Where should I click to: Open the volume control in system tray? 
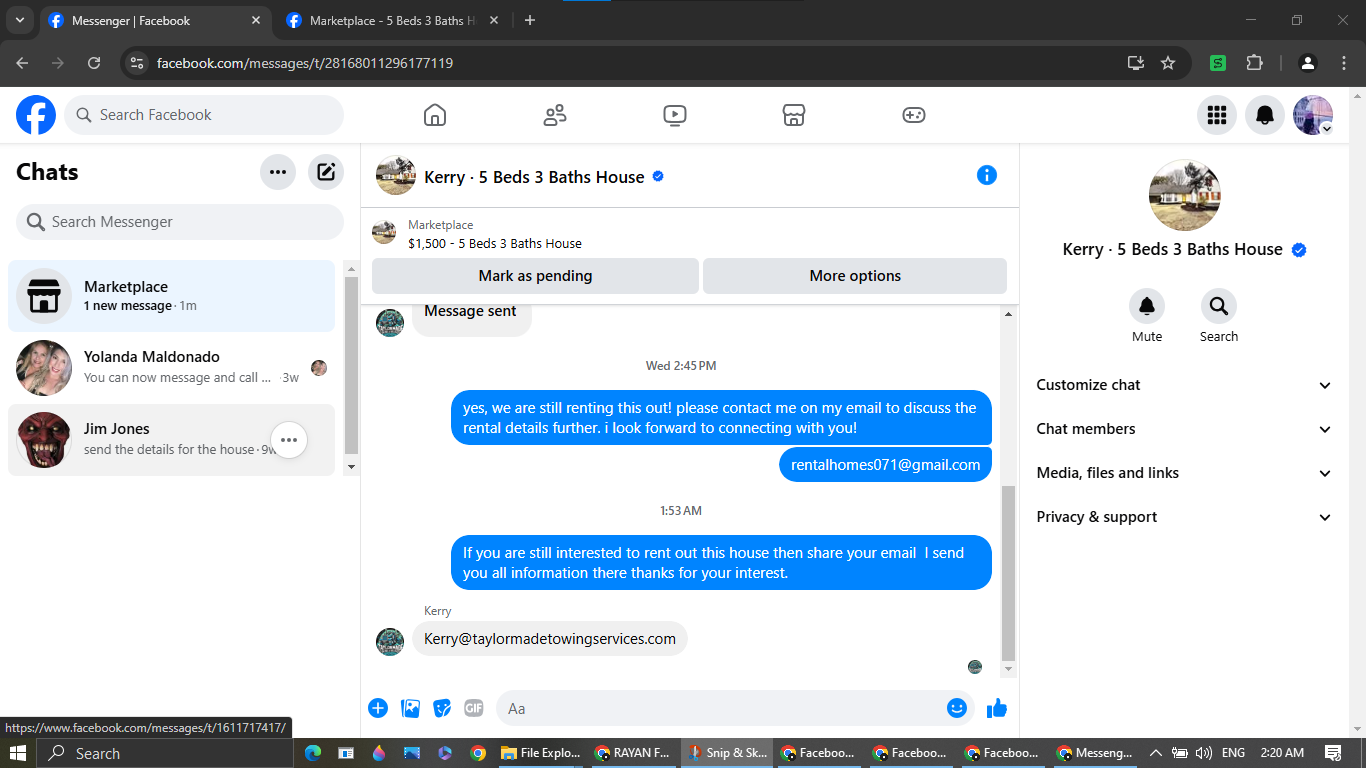tap(1203, 753)
